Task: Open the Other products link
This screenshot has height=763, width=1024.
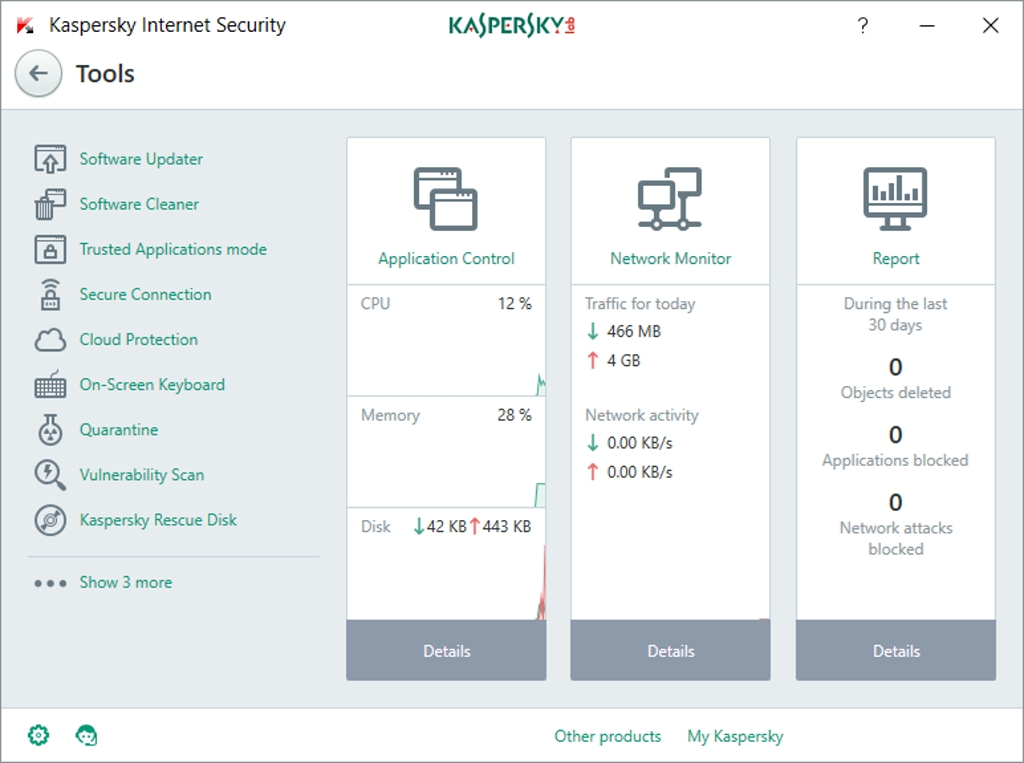Action: 608,736
